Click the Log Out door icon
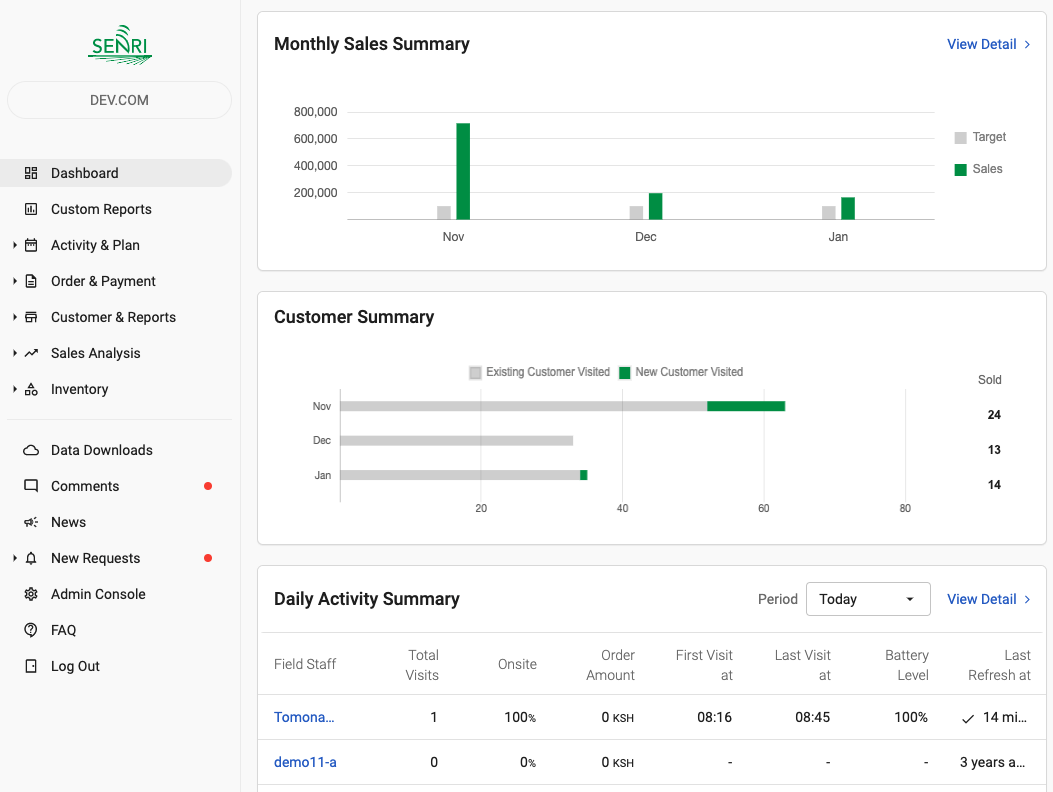This screenshot has width=1053, height=792. pos(31,666)
